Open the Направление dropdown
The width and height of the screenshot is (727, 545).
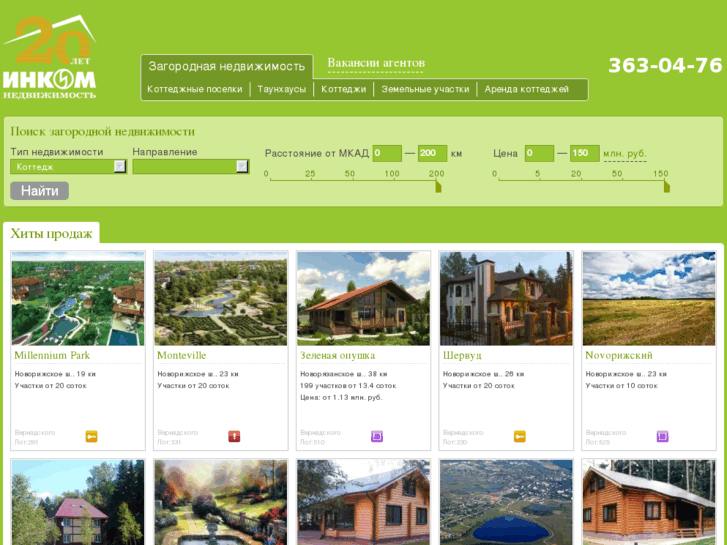(x=191, y=167)
